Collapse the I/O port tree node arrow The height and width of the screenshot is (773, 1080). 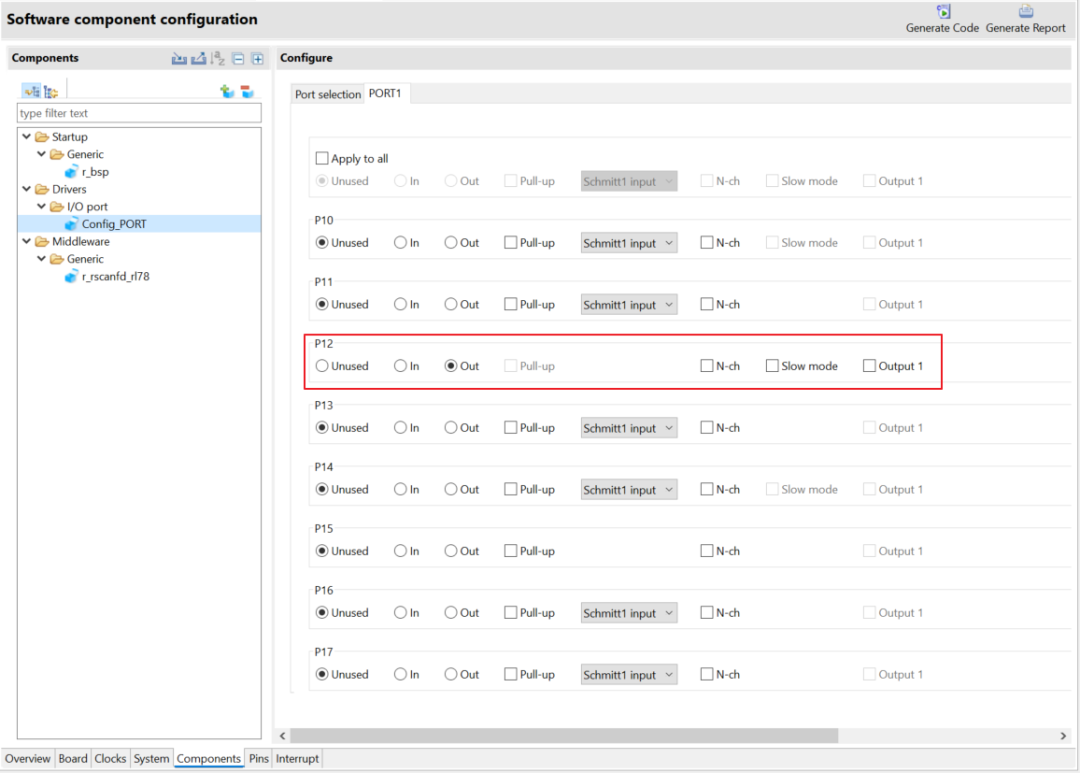tap(41, 206)
